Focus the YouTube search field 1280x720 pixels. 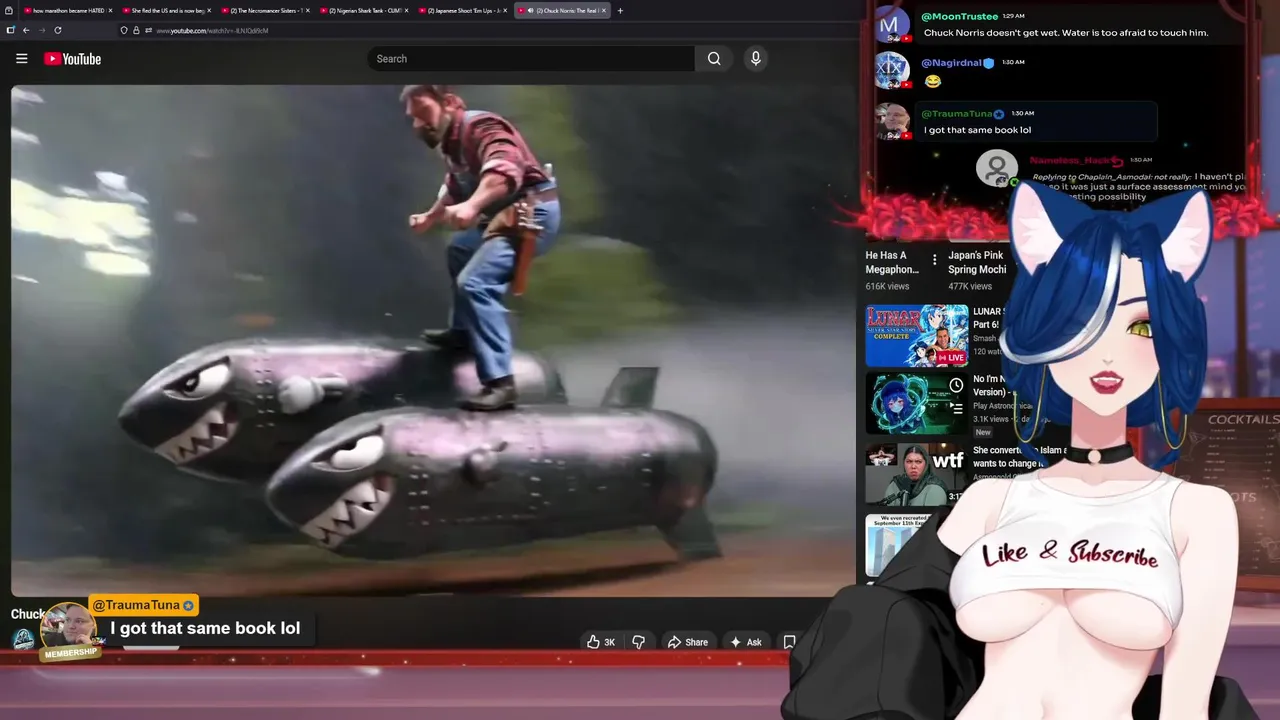tap(531, 59)
